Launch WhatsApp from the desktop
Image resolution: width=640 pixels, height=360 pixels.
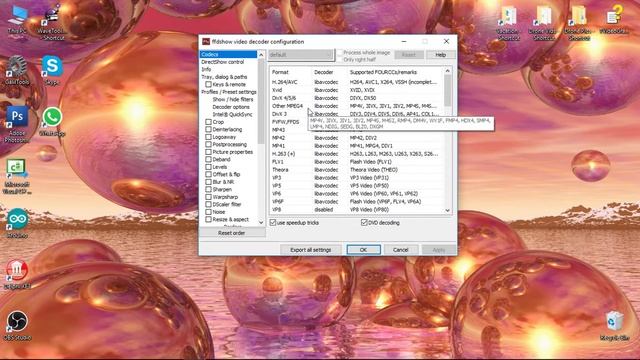52,121
